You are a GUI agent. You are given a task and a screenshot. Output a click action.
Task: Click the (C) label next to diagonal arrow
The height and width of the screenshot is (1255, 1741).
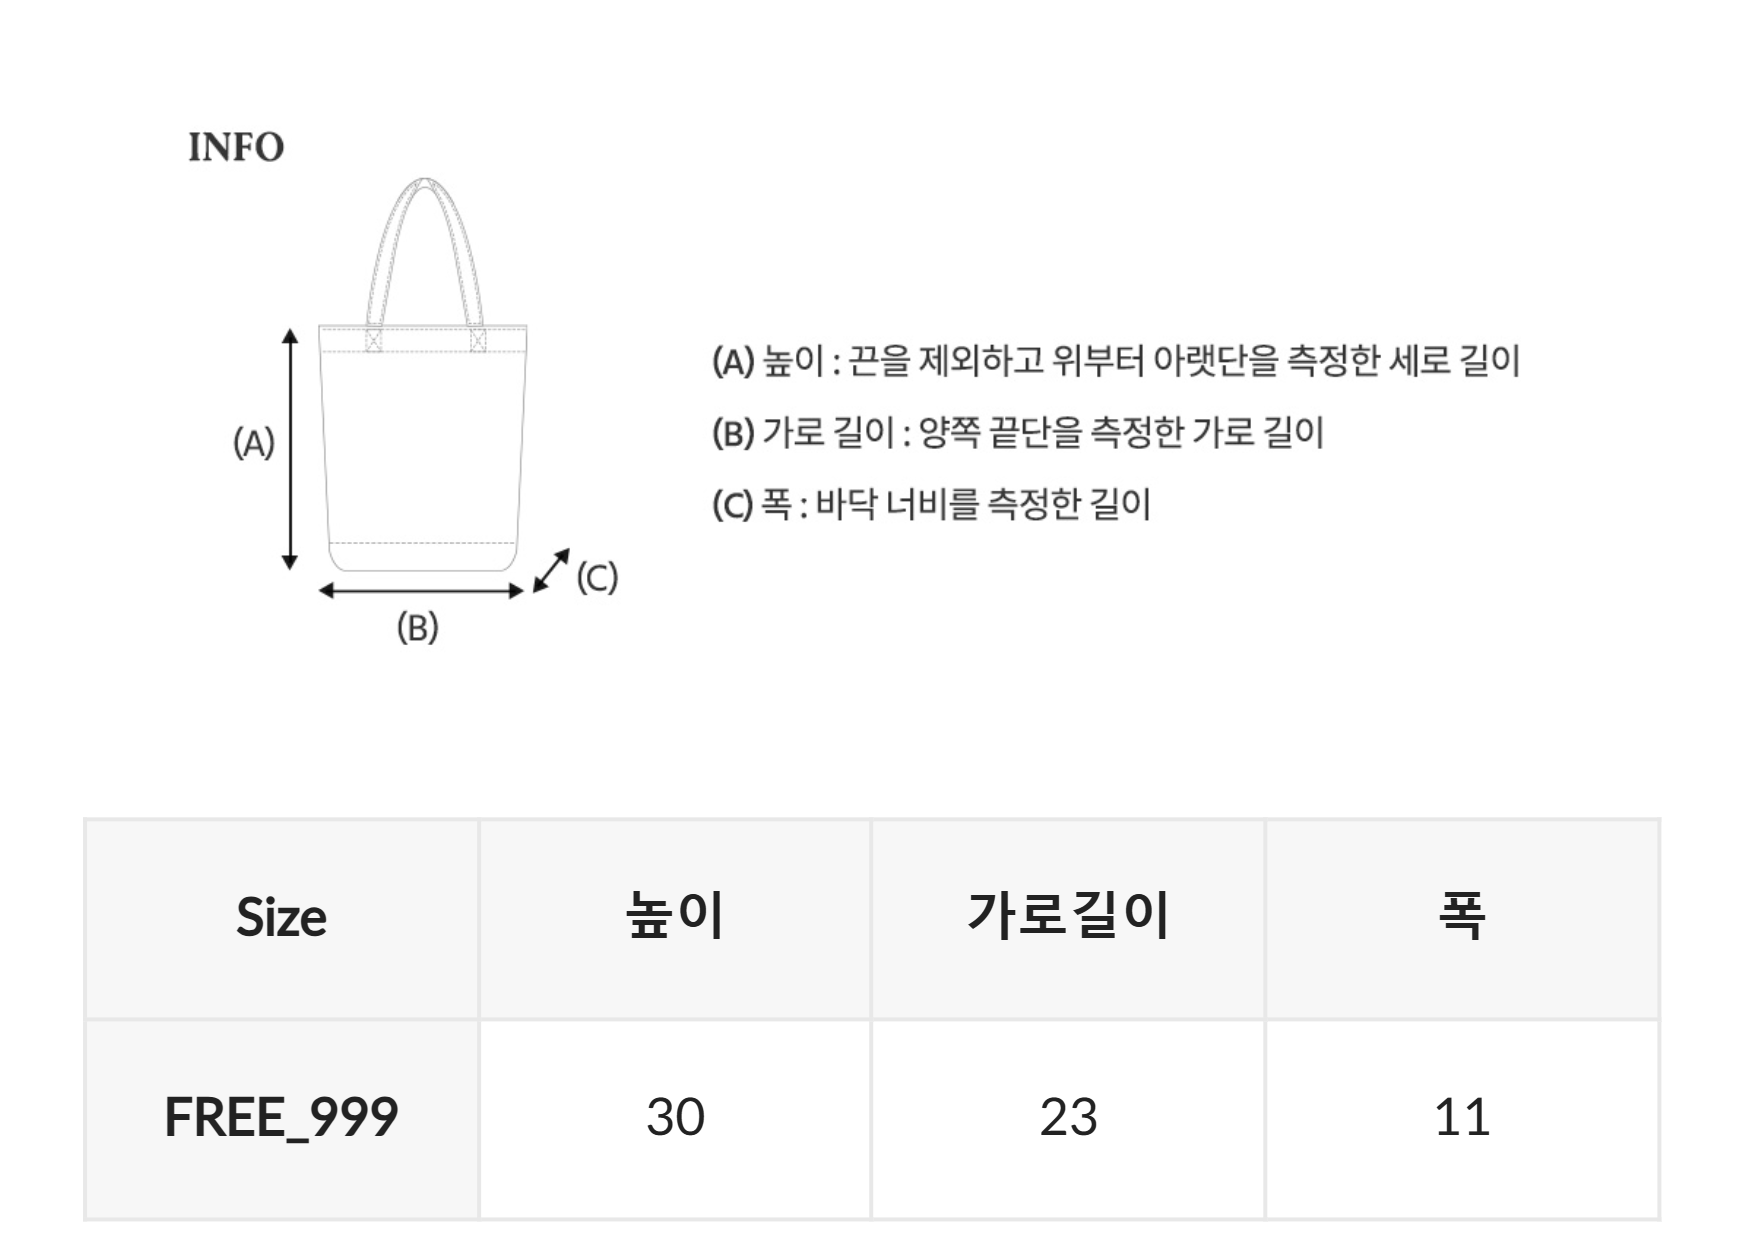pos(597,578)
